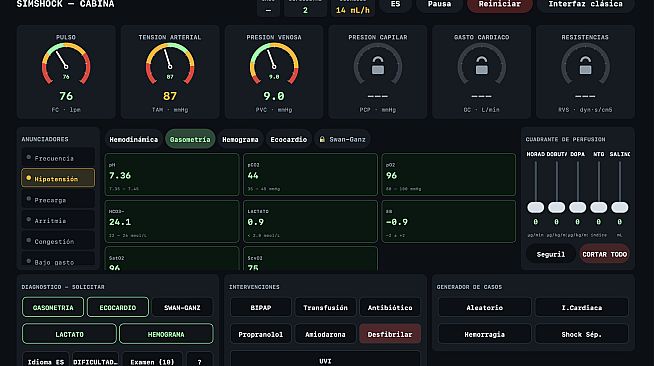Open the Hemograma tab

point(240,139)
